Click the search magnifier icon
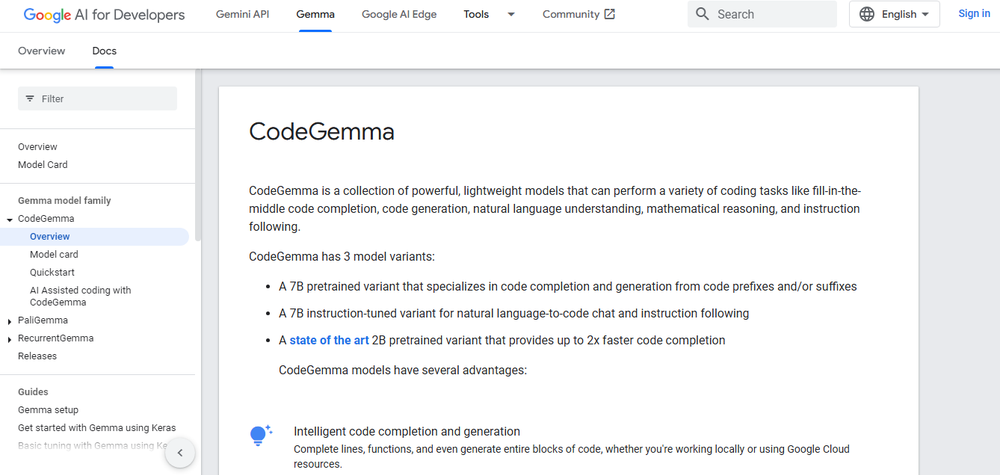Screen dimensions: 1000x475 tap(702, 14)
